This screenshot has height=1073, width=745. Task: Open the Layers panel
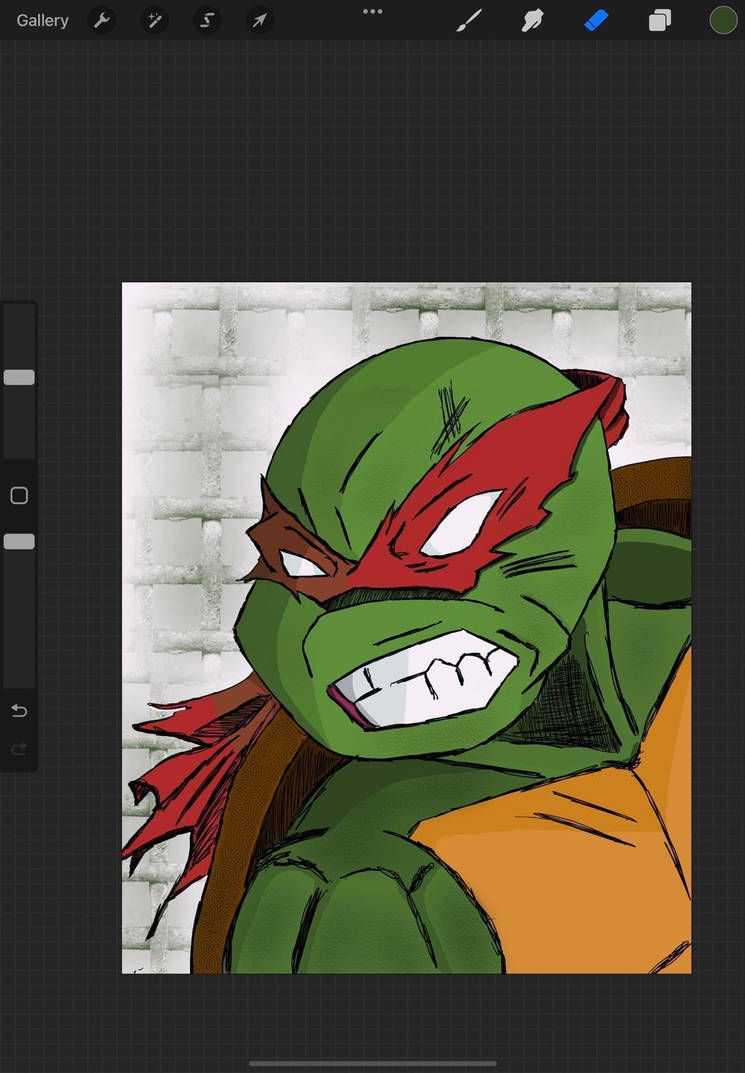(659, 21)
